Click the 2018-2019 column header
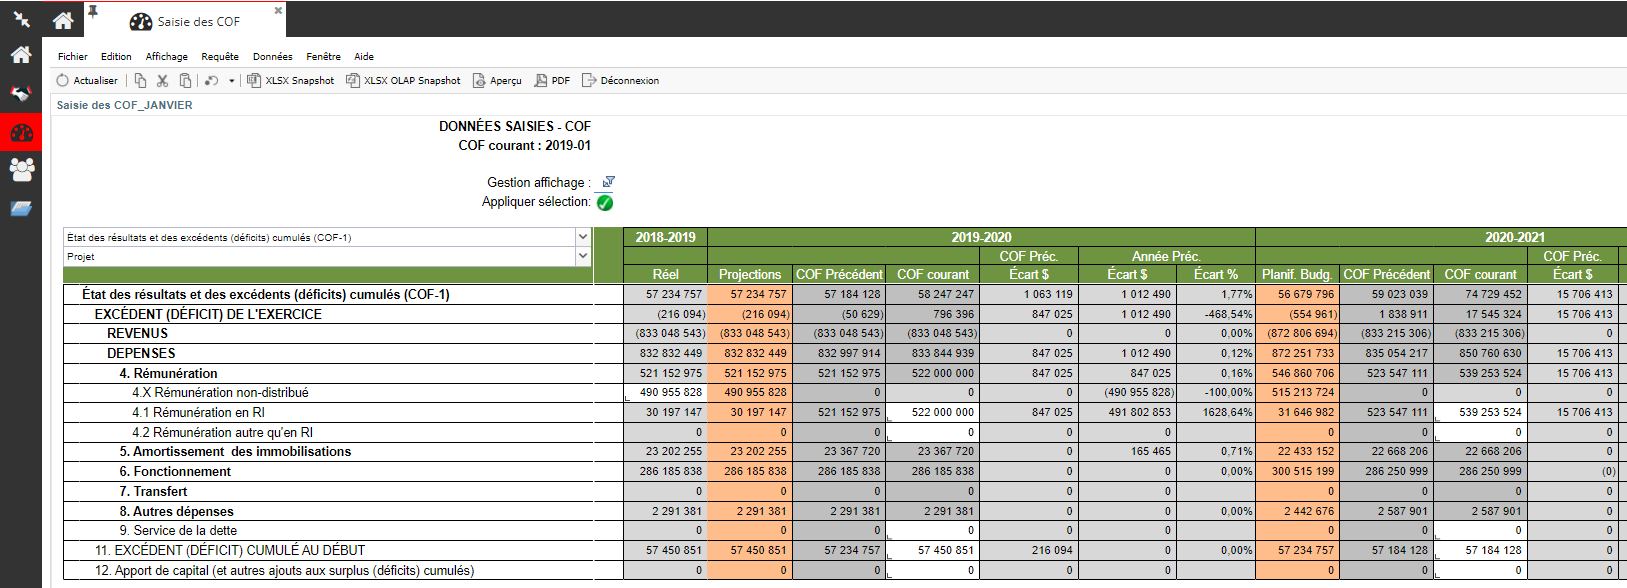 click(x=665, y=237)
